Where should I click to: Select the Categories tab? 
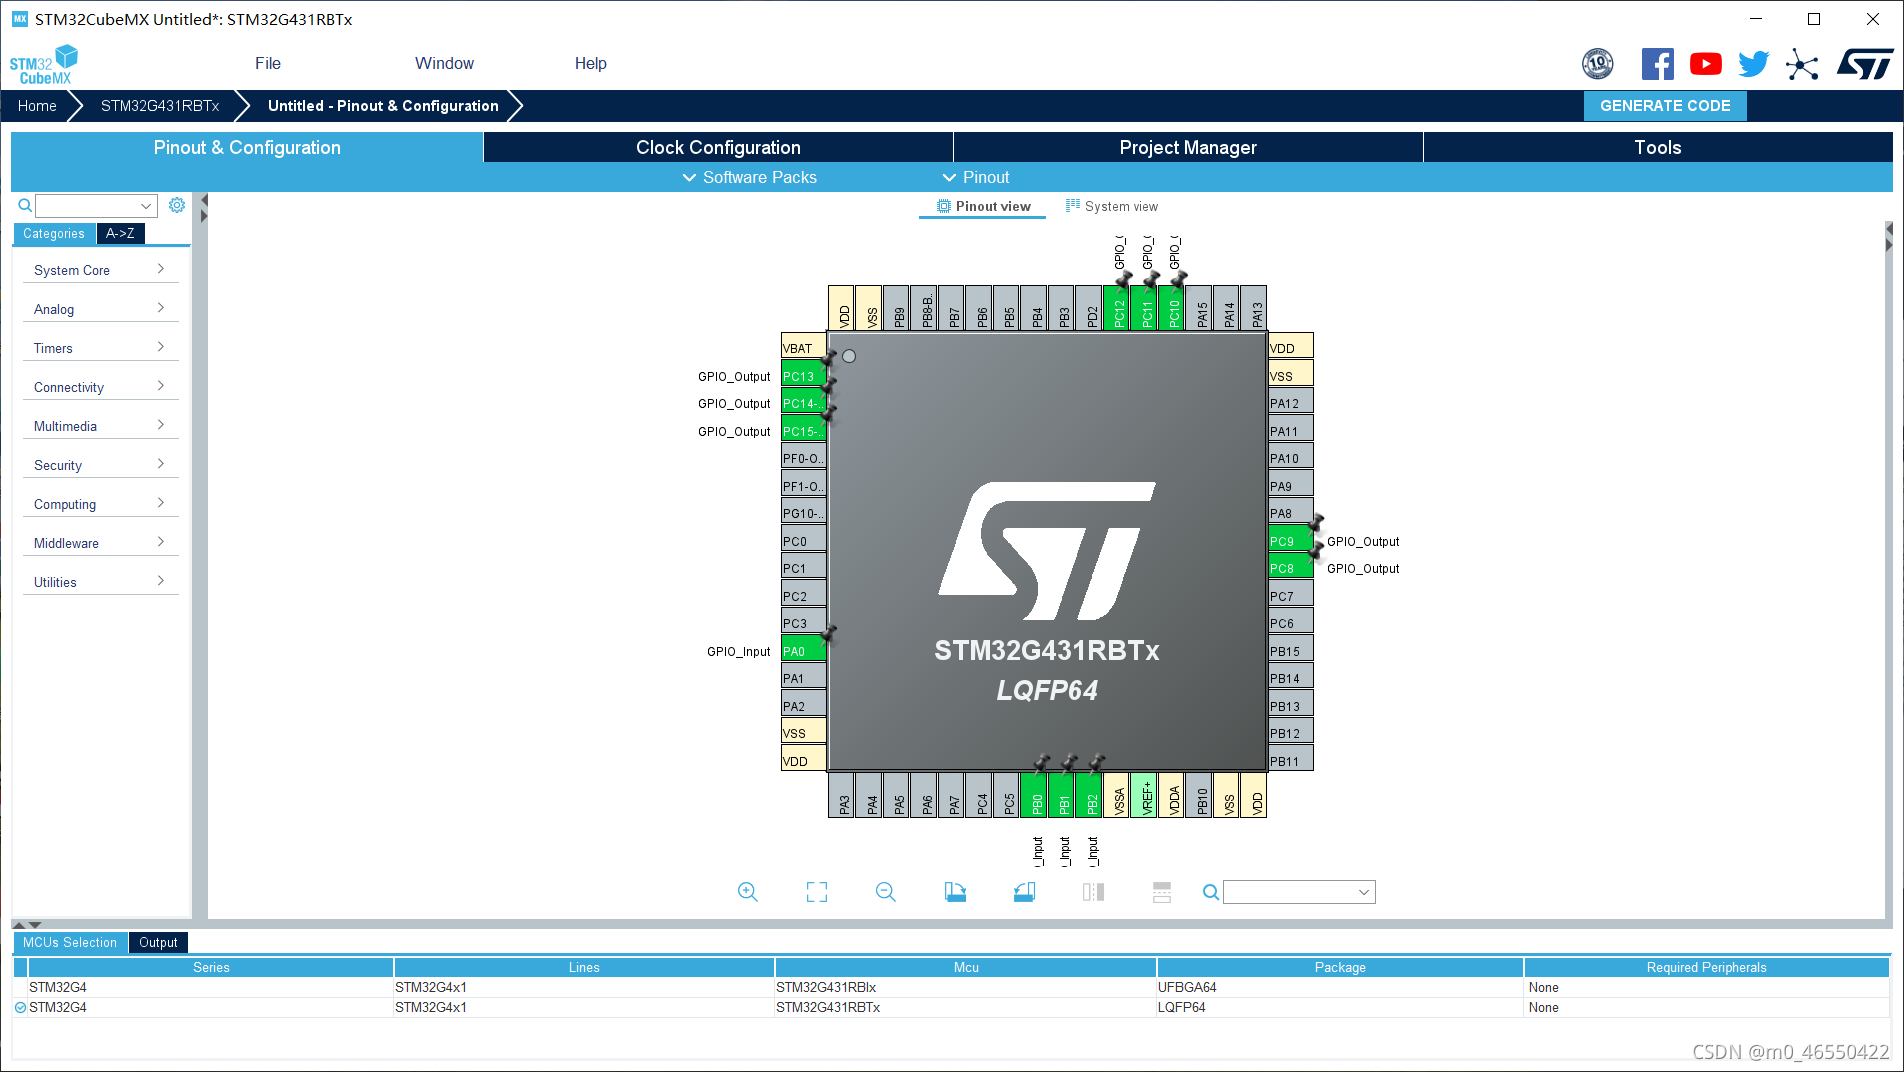point(54,233)
